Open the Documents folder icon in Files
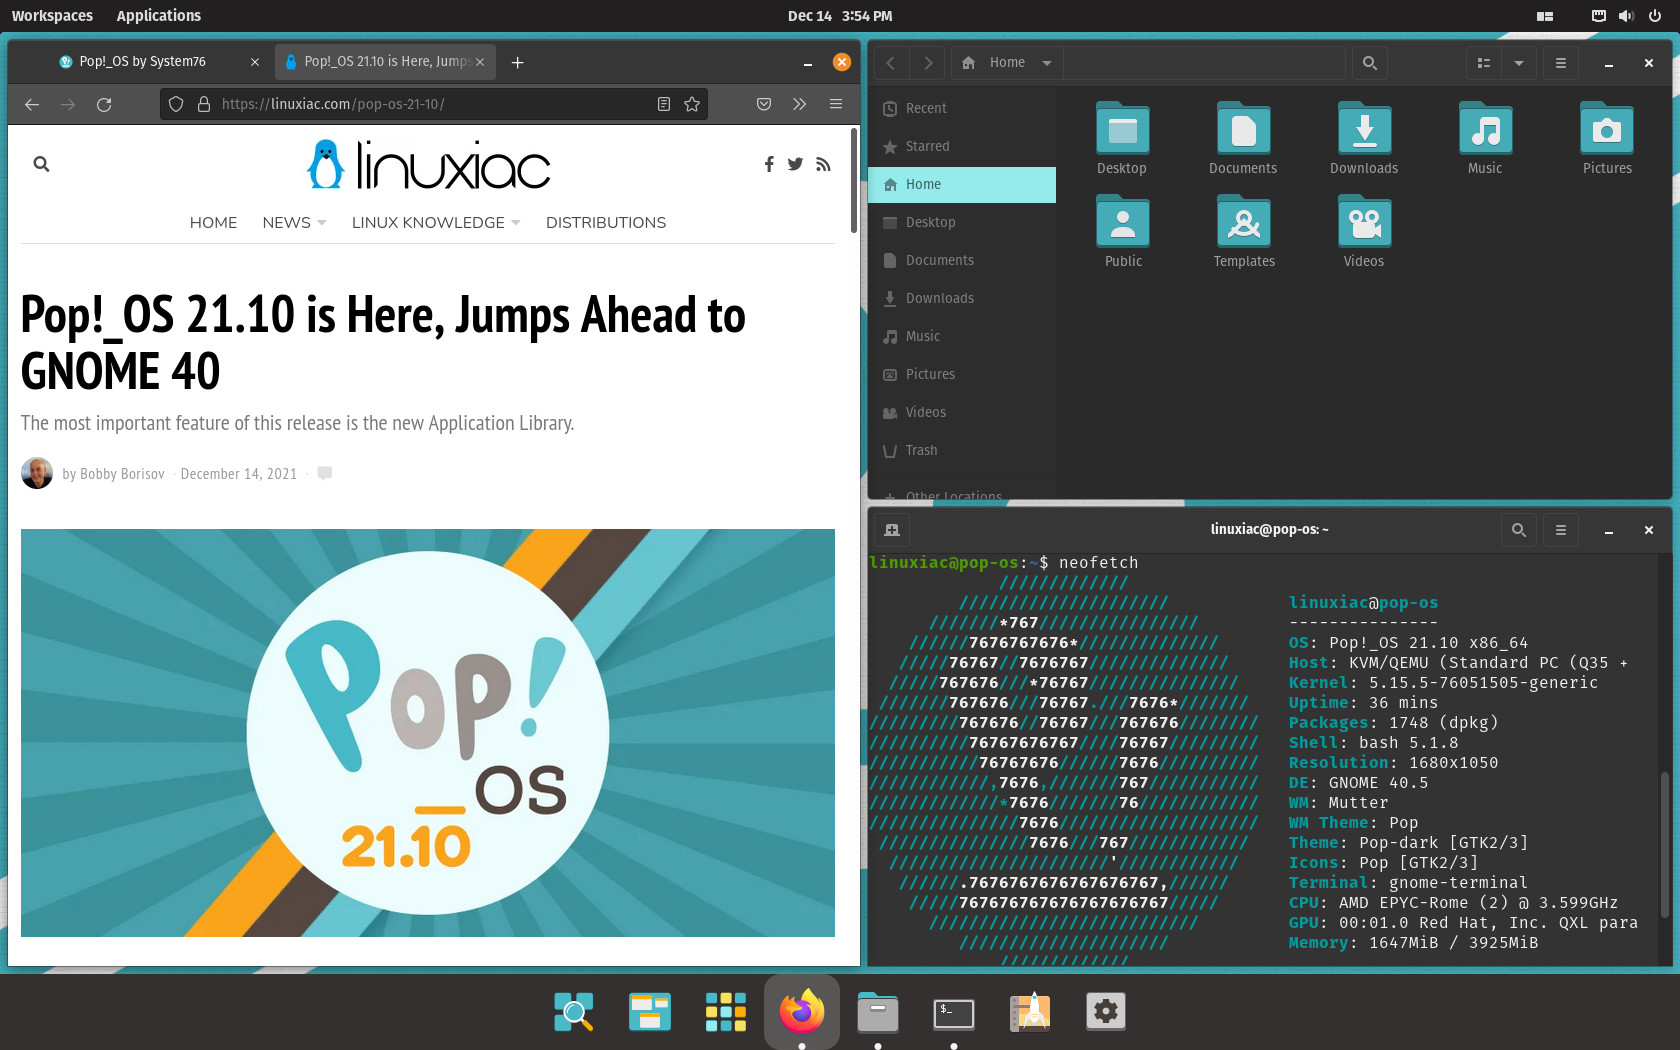 click(1243, 138)
